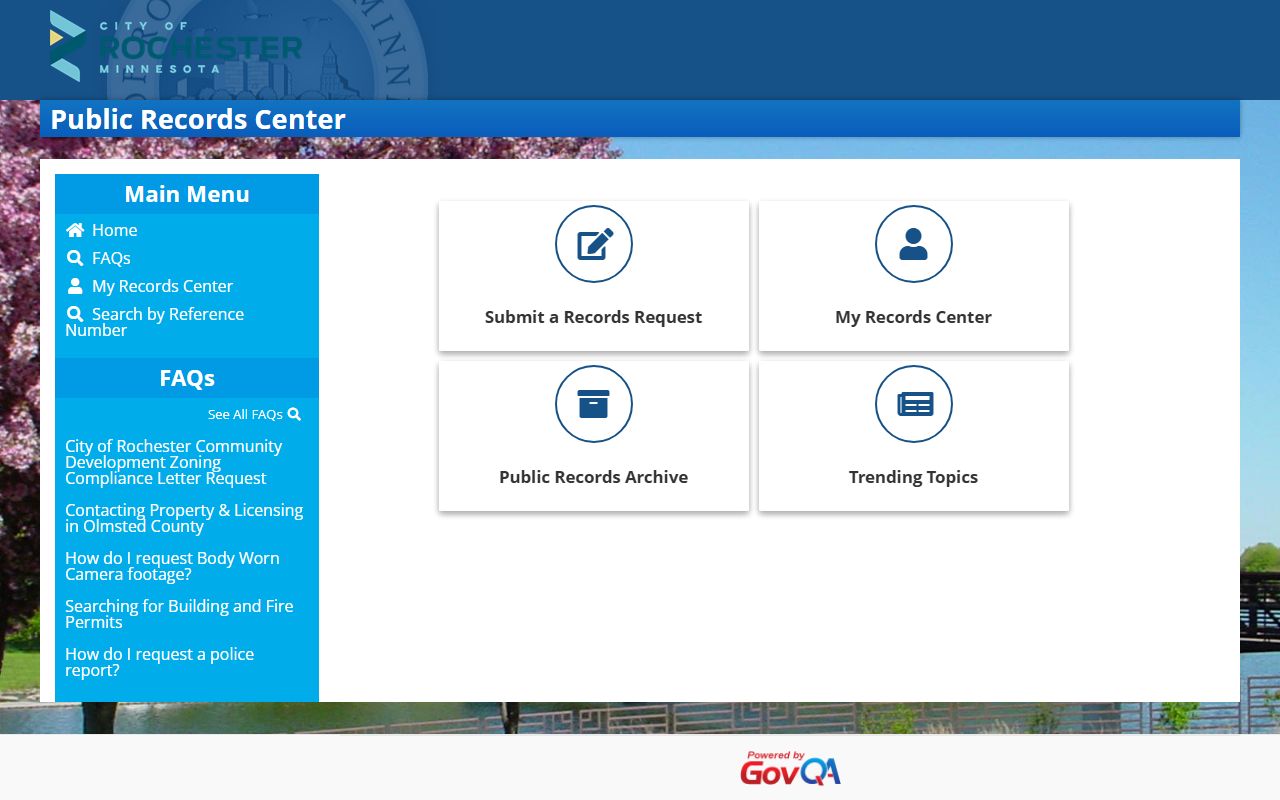Click the Home house icon in Main Menu
Screen dimensions: 1280x800
tap(75, 230)
